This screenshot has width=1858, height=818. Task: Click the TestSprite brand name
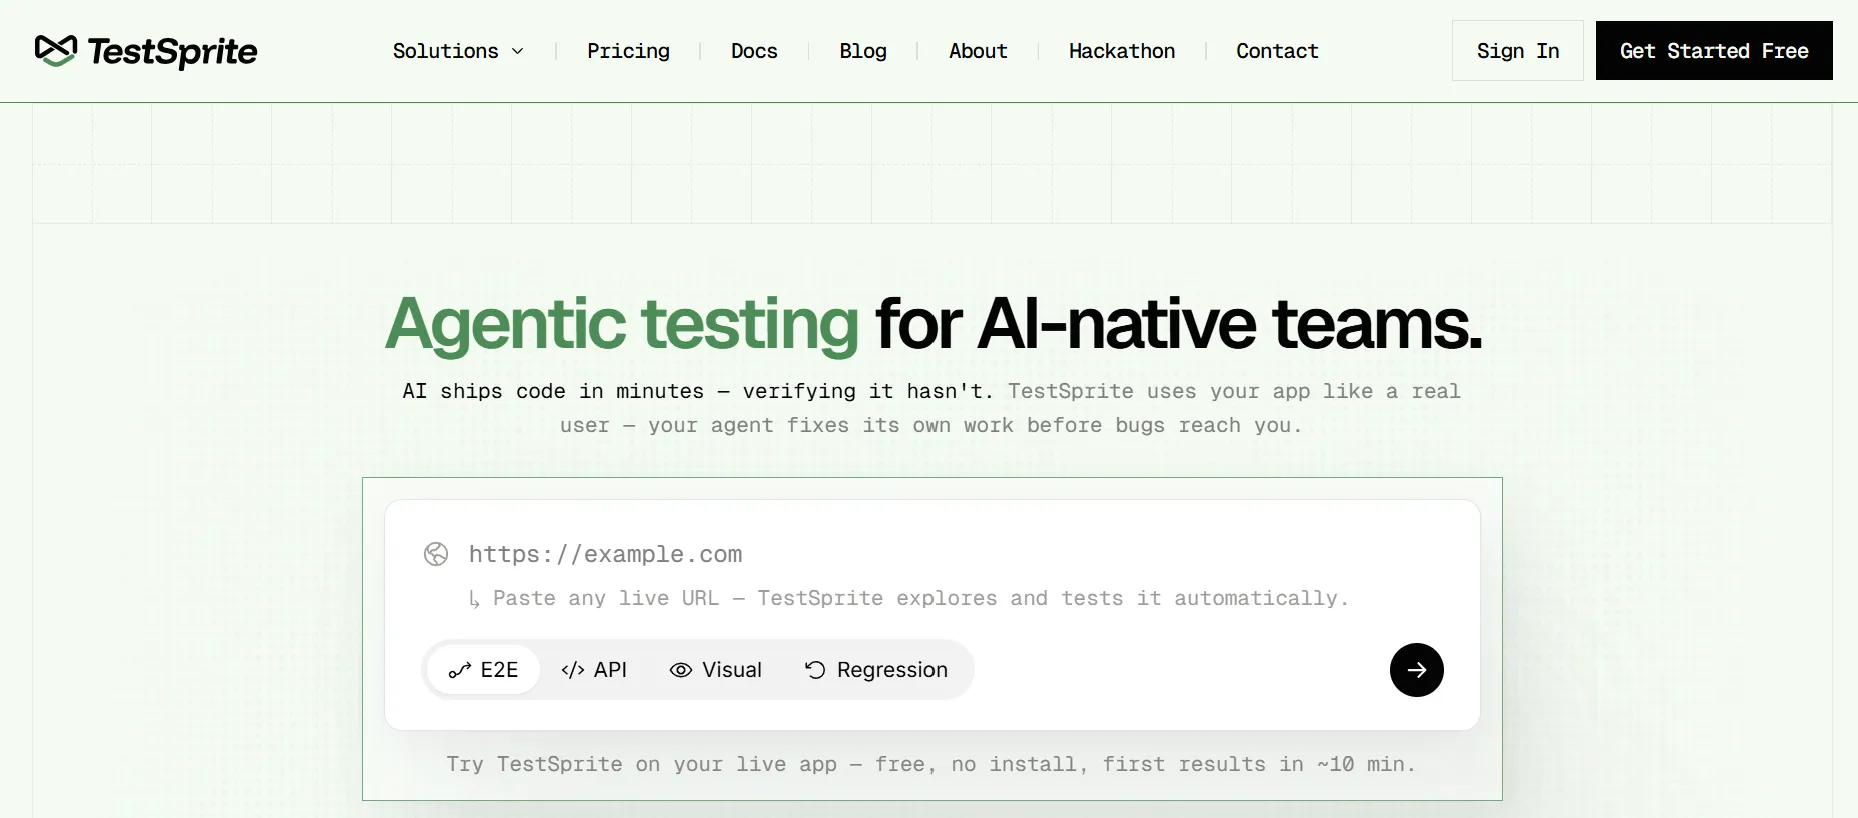[172, 51]
